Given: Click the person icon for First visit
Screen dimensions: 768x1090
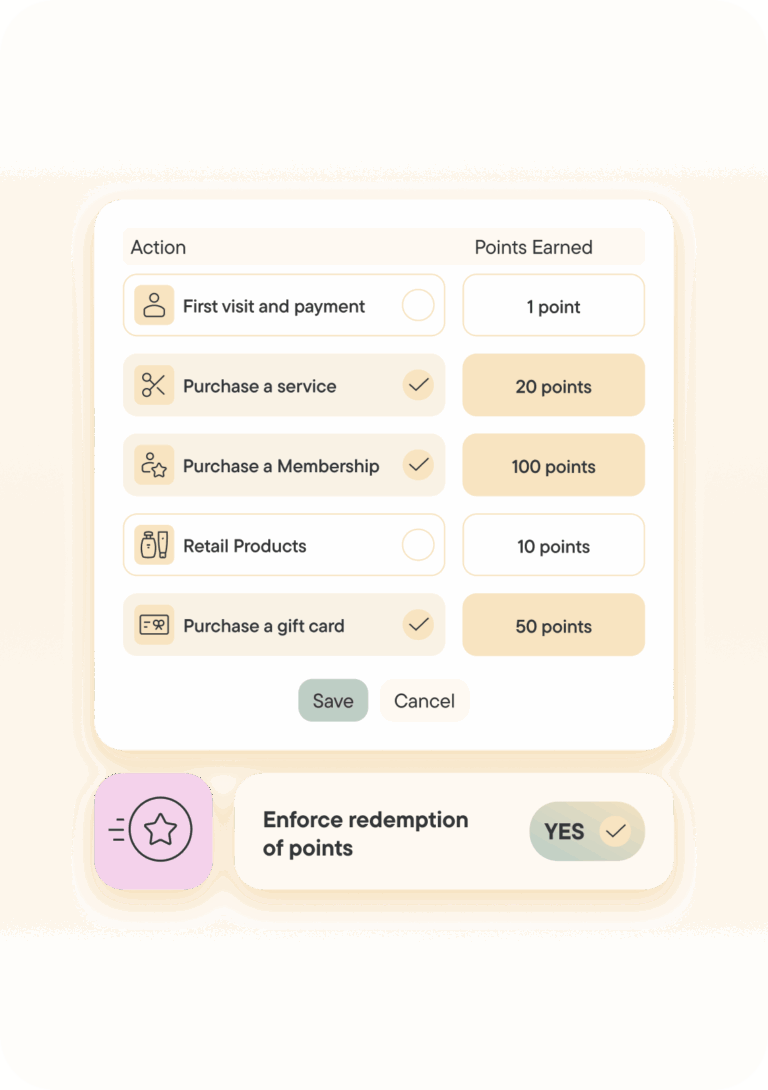Looking at the screenshot, I should [x=154, y=306].
